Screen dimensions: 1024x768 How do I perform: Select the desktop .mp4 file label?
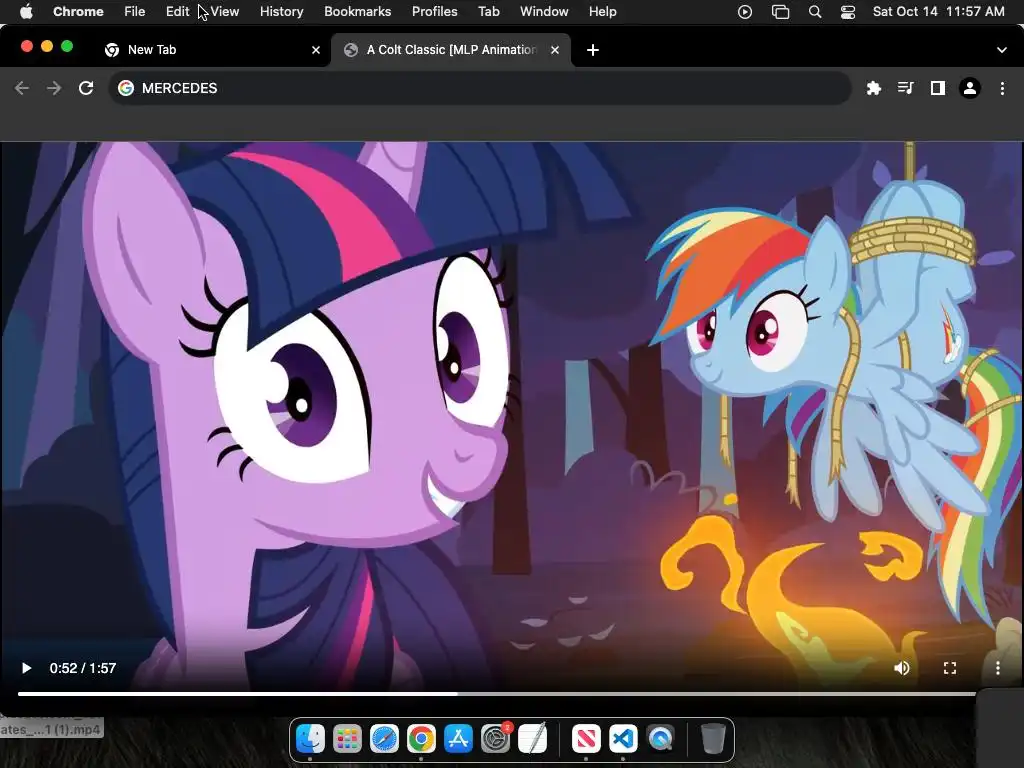click(51, 729)
